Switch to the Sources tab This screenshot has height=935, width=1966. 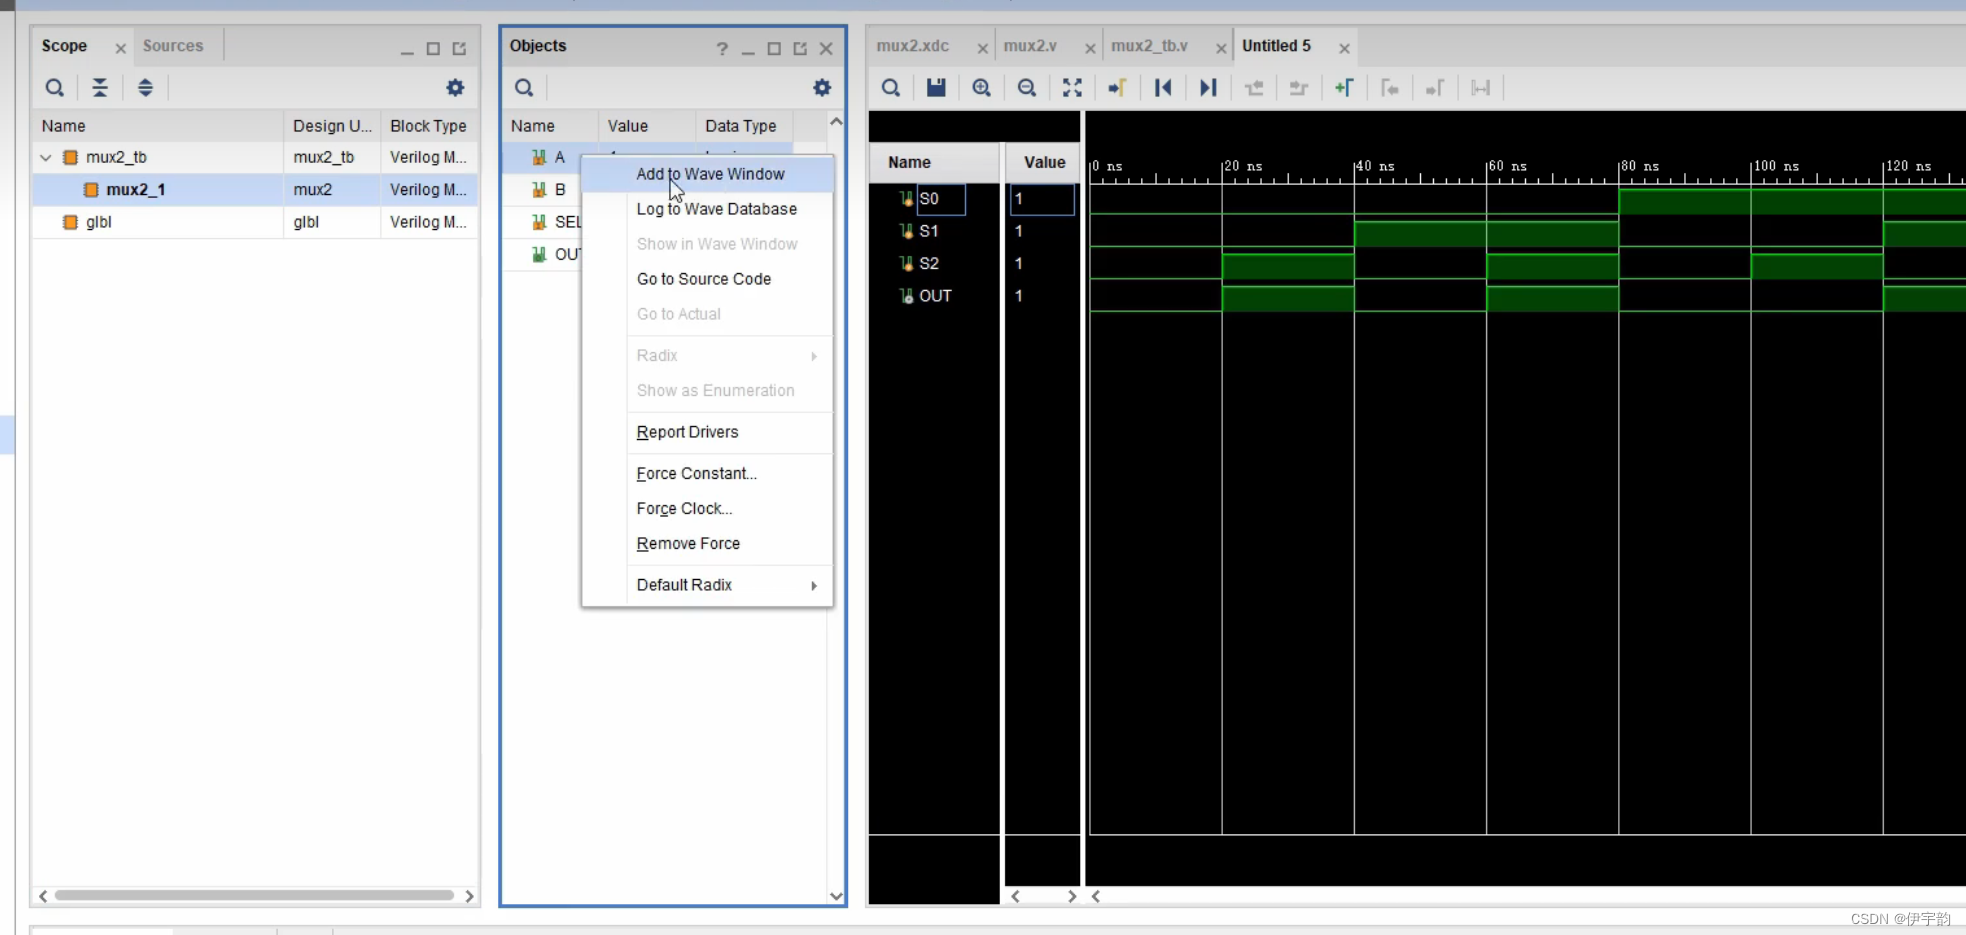(173, 46)
